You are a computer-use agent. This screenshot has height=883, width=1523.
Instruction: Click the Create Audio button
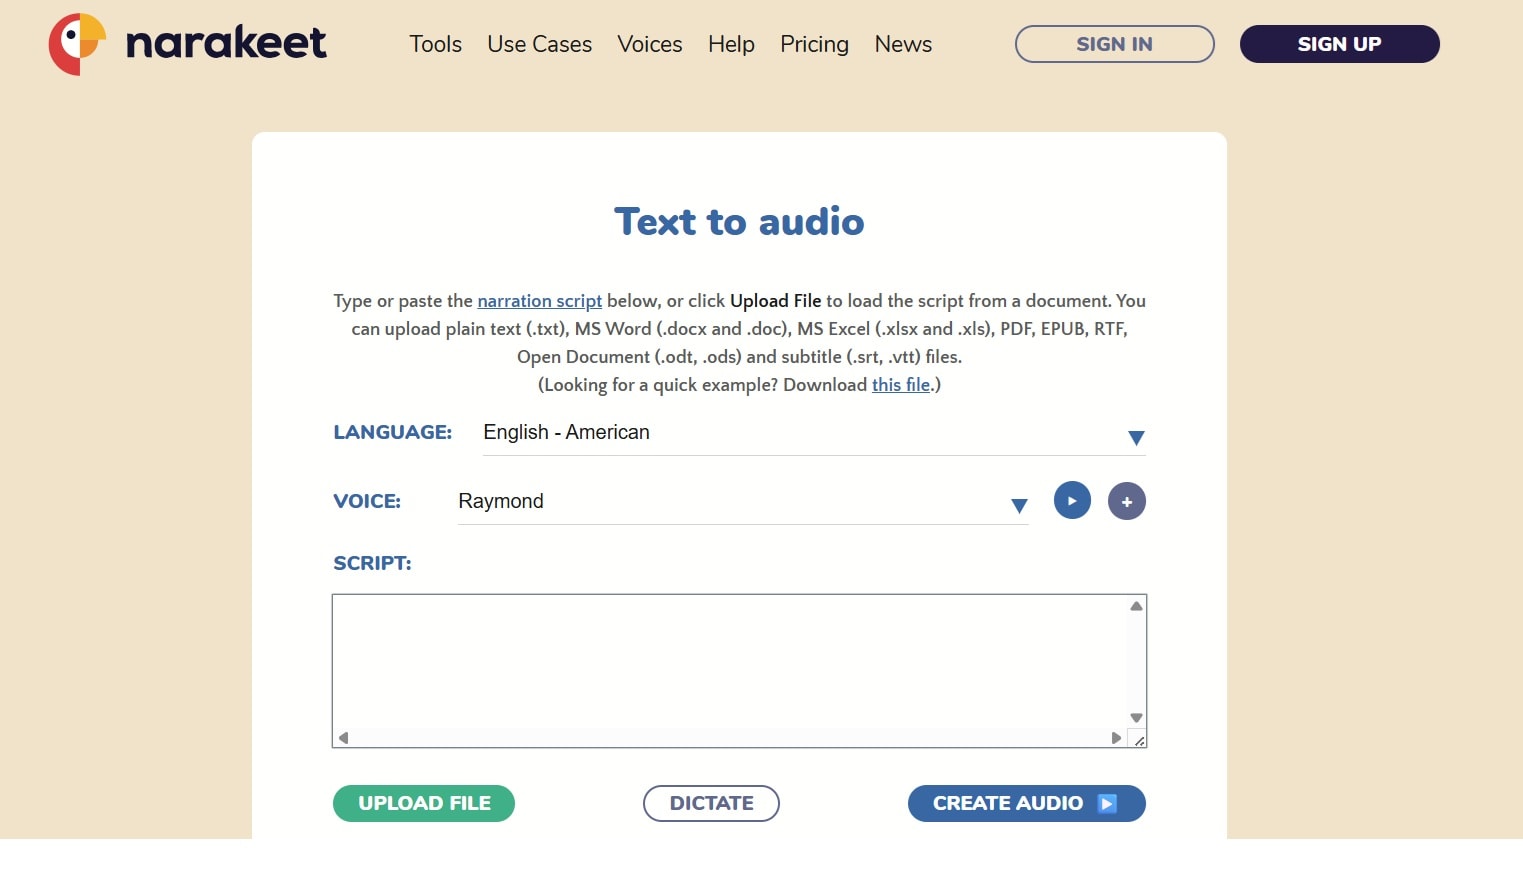(x=1027, y=803)
